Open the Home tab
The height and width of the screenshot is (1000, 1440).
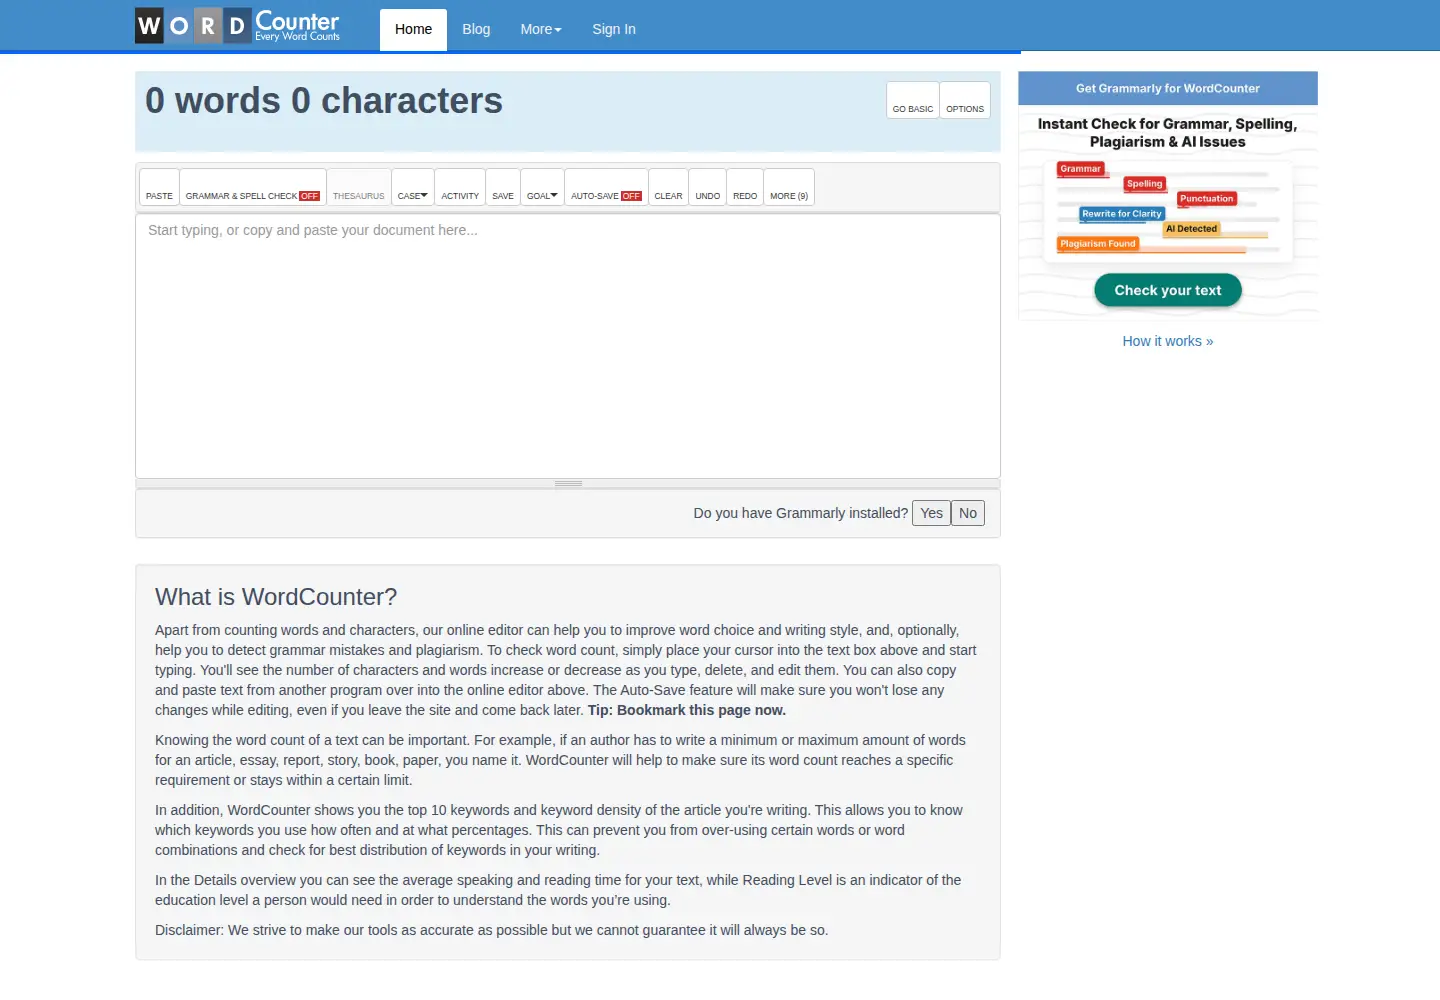(413, 30)
